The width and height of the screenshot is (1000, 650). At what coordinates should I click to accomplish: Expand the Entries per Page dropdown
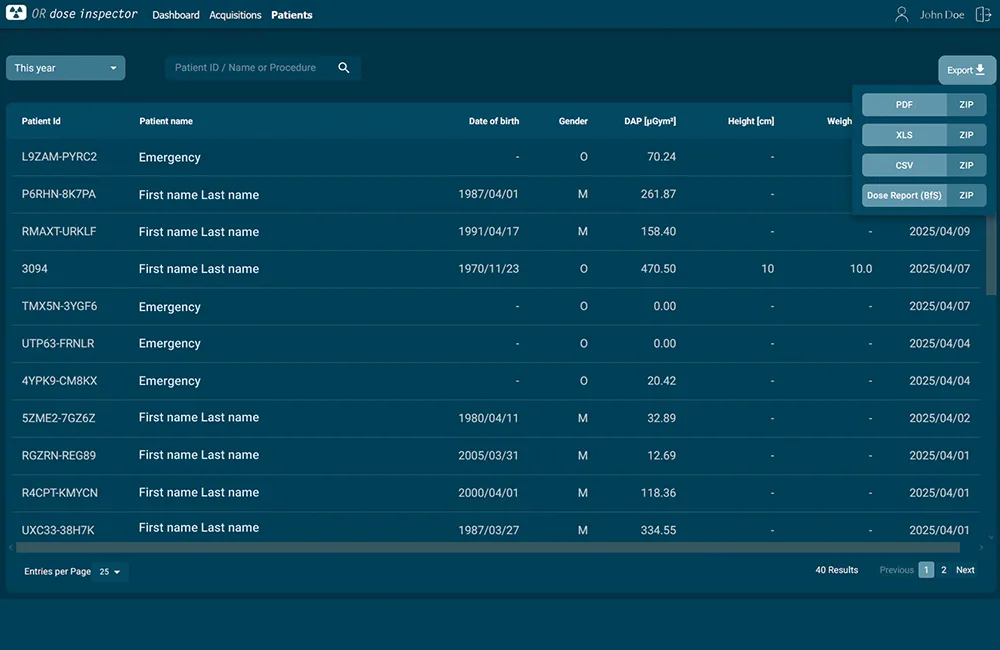point(109,572)
